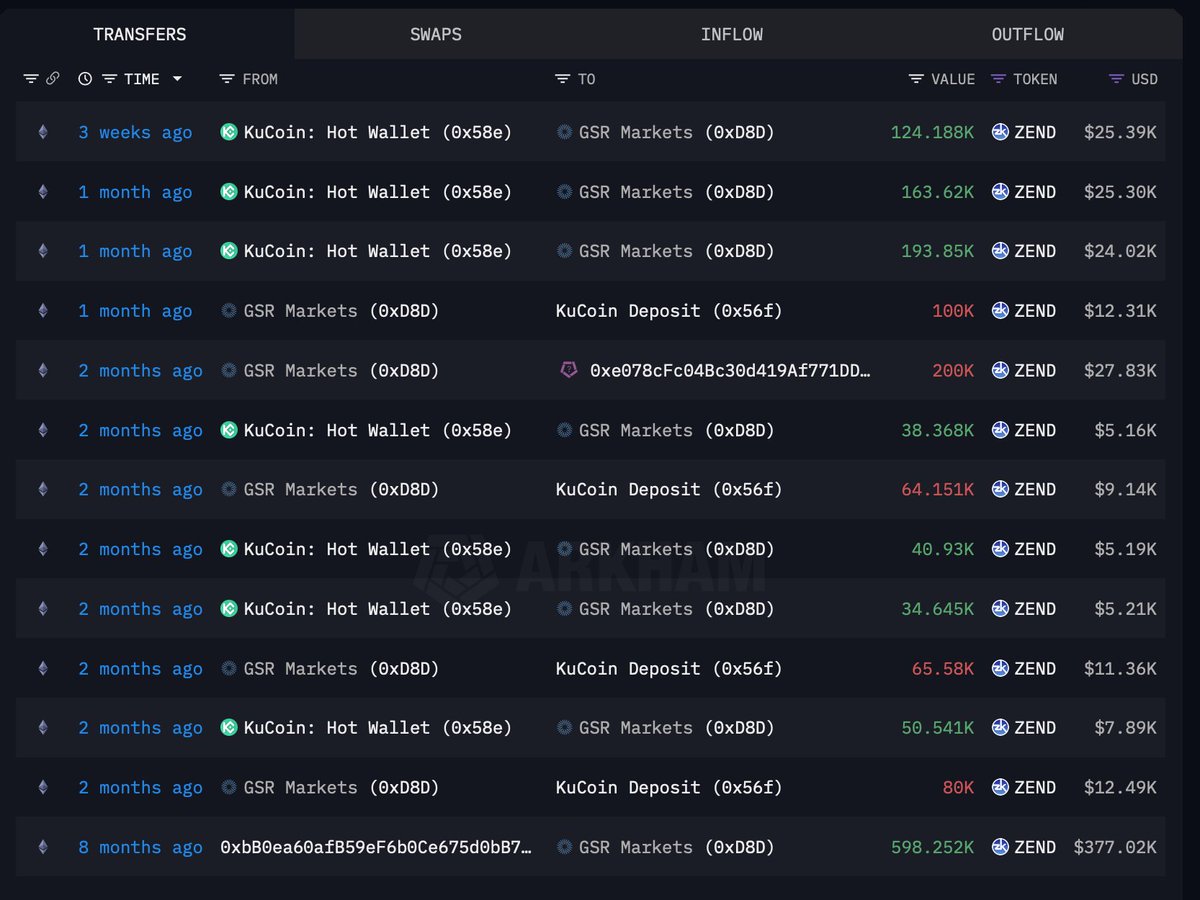Viewport: 1200px width, 900px height.
Task: Click the GSR Markets icon in the 598.252K row
Action: [565, 847]
